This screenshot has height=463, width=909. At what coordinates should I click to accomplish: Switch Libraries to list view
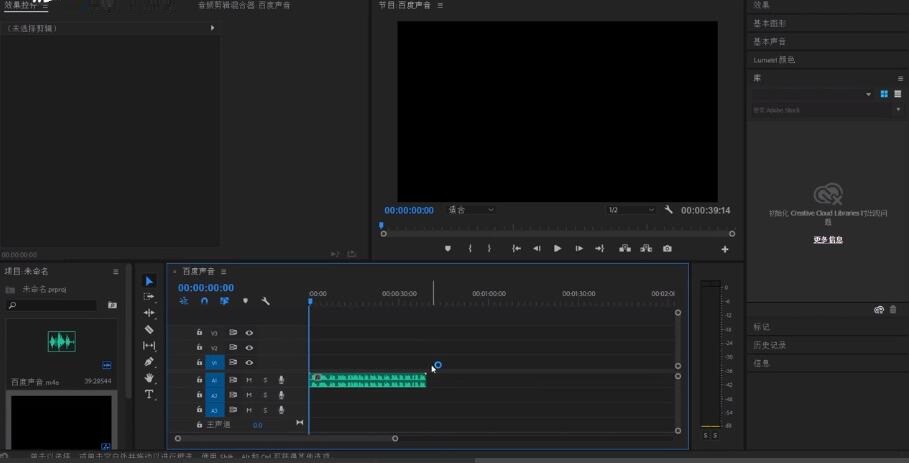point(897,94)
